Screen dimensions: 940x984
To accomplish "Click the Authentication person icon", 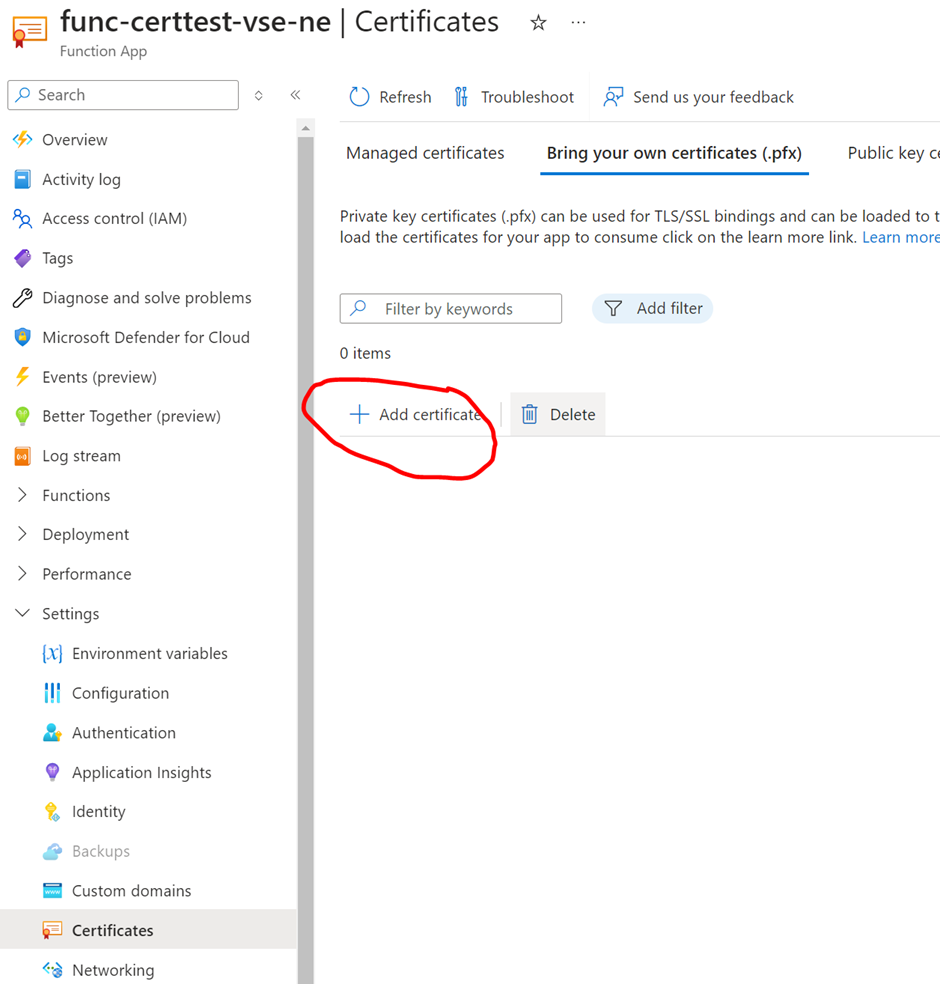I will pyautogui.click(x=52, y=732).
